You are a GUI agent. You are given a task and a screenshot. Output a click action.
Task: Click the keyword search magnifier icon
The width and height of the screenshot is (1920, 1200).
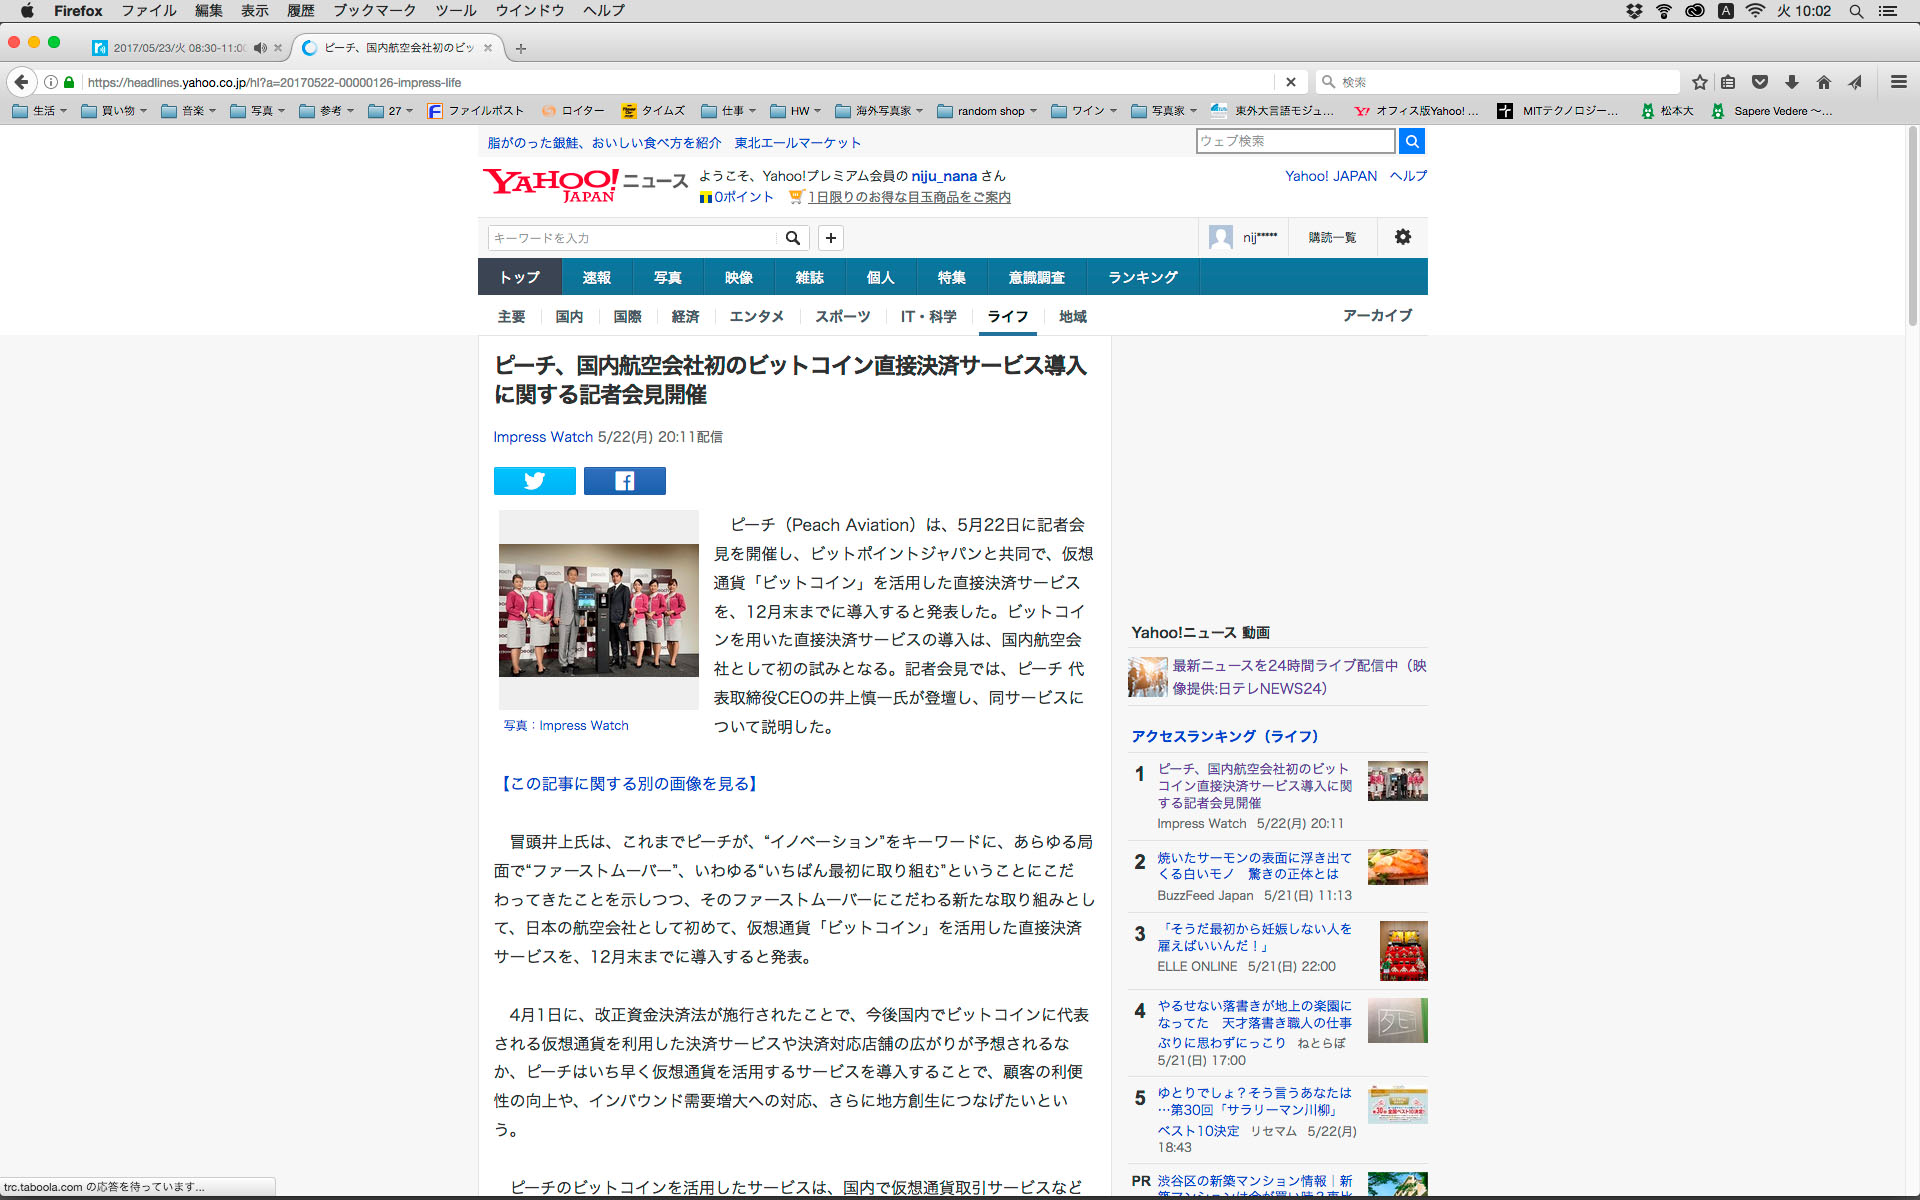point(792,238)
